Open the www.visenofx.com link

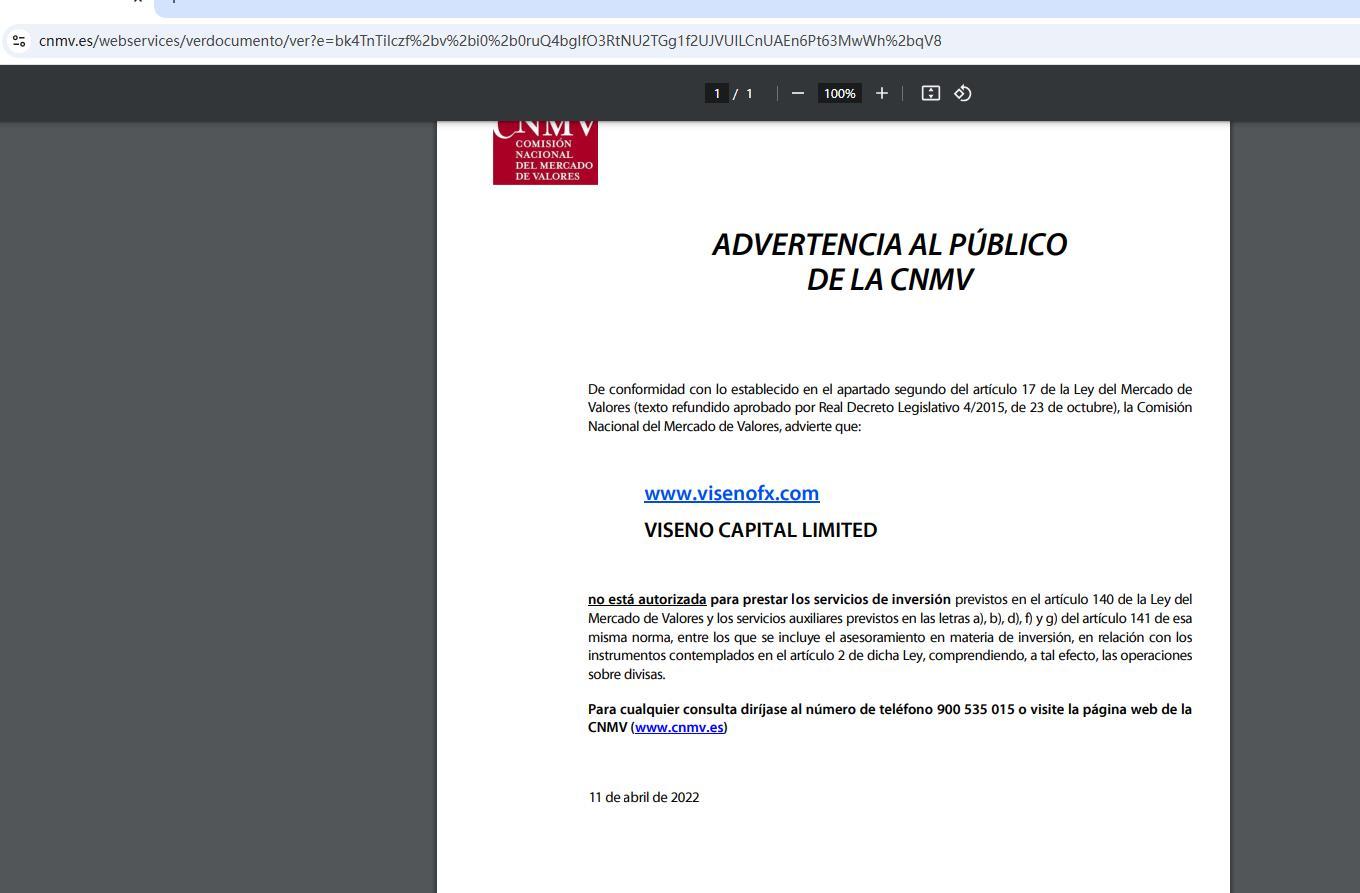pyautogui.click(x=731, y=493)
